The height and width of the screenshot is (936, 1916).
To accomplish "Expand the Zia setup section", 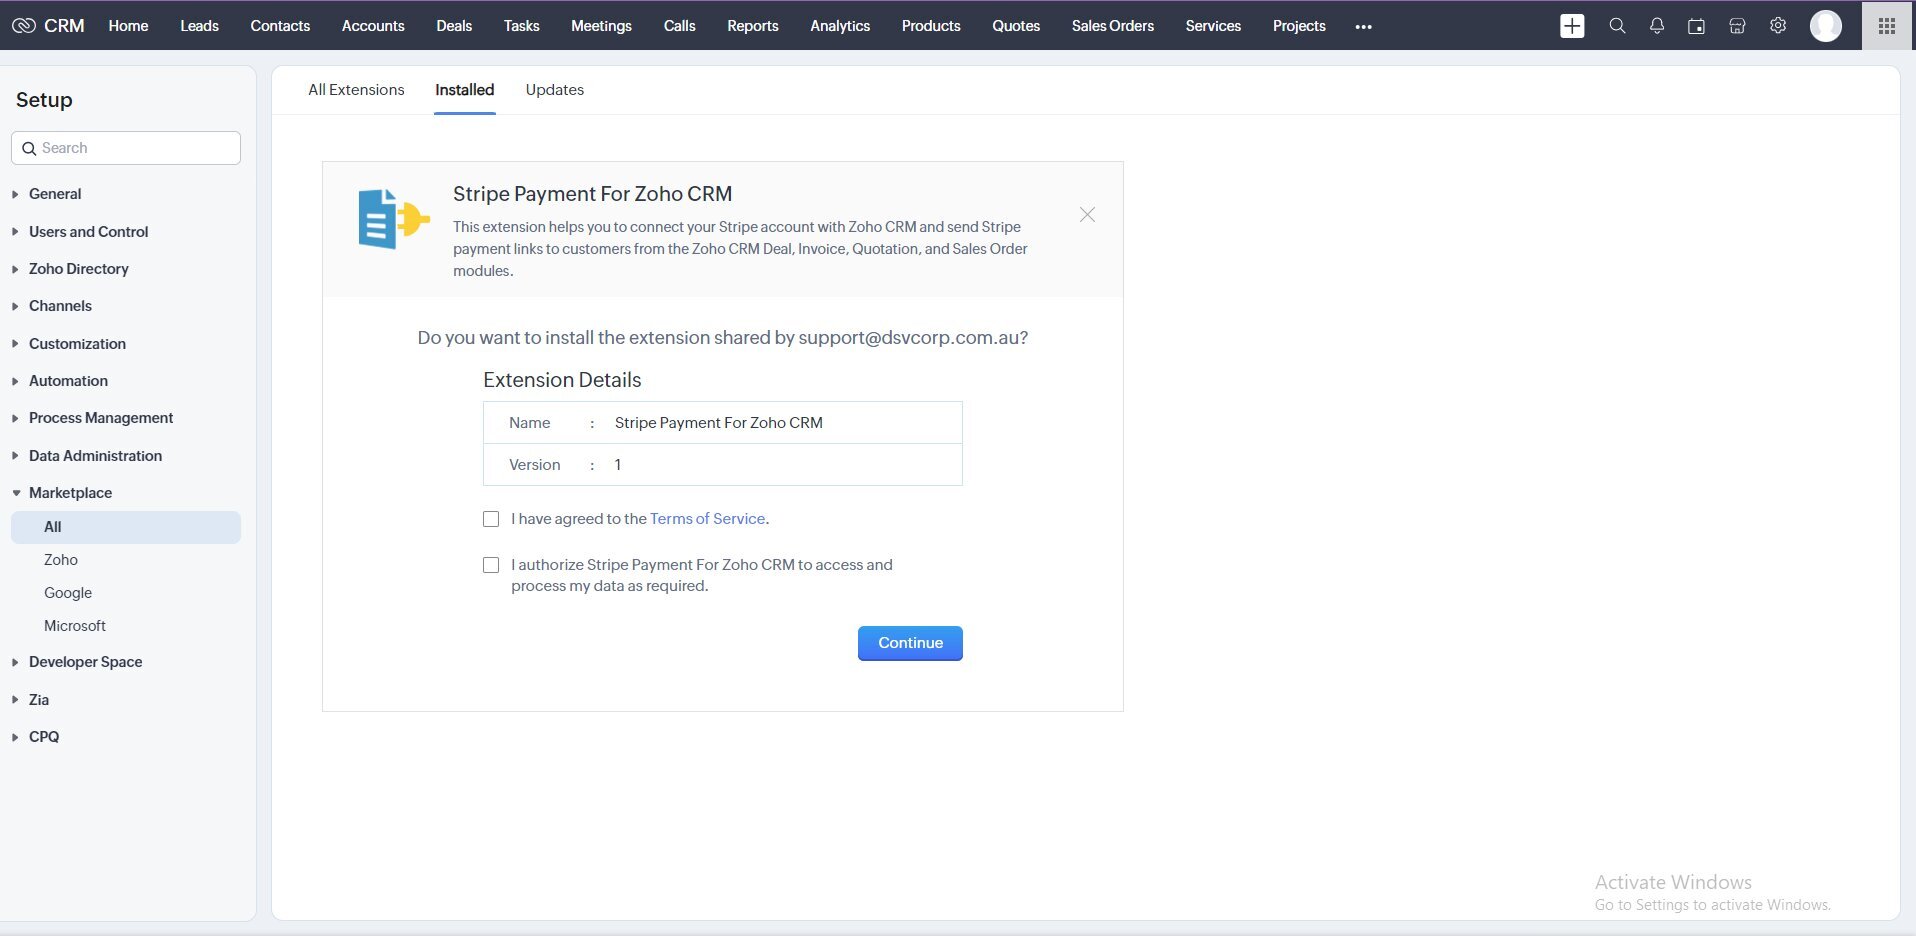I will [x=39, y=700].
